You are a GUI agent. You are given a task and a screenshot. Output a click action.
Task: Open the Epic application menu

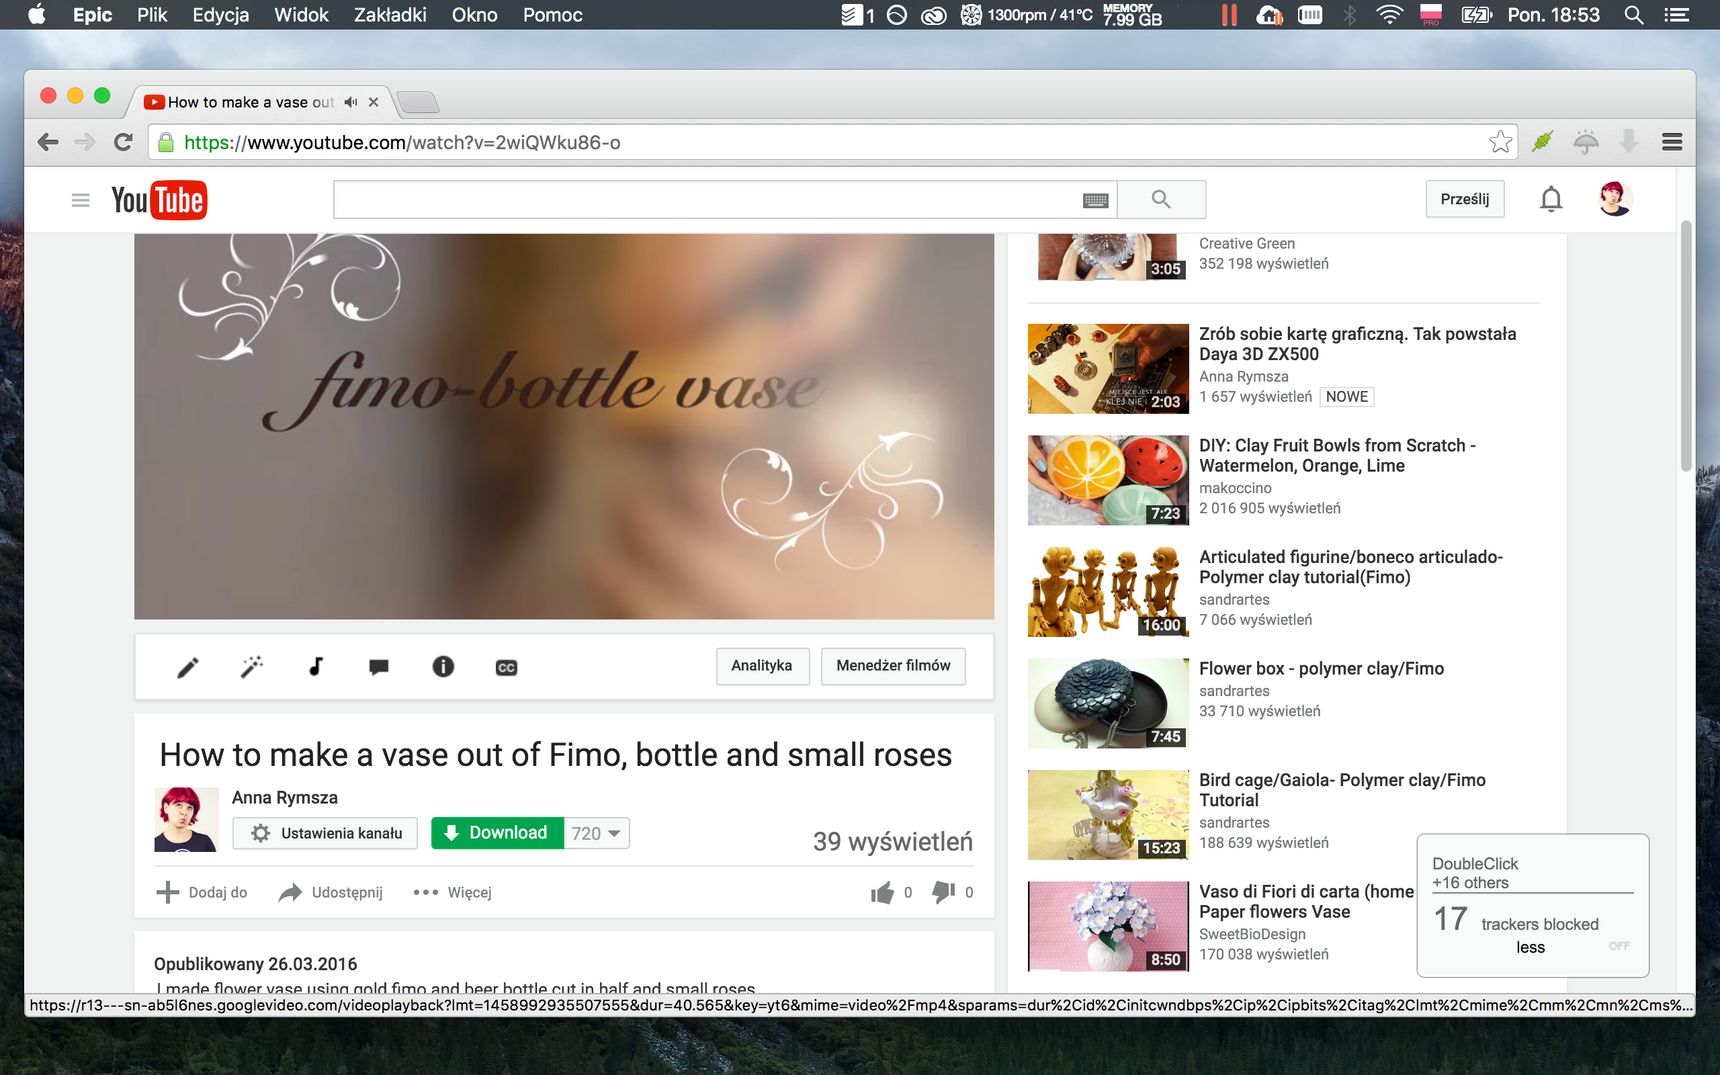click(92, 15)
